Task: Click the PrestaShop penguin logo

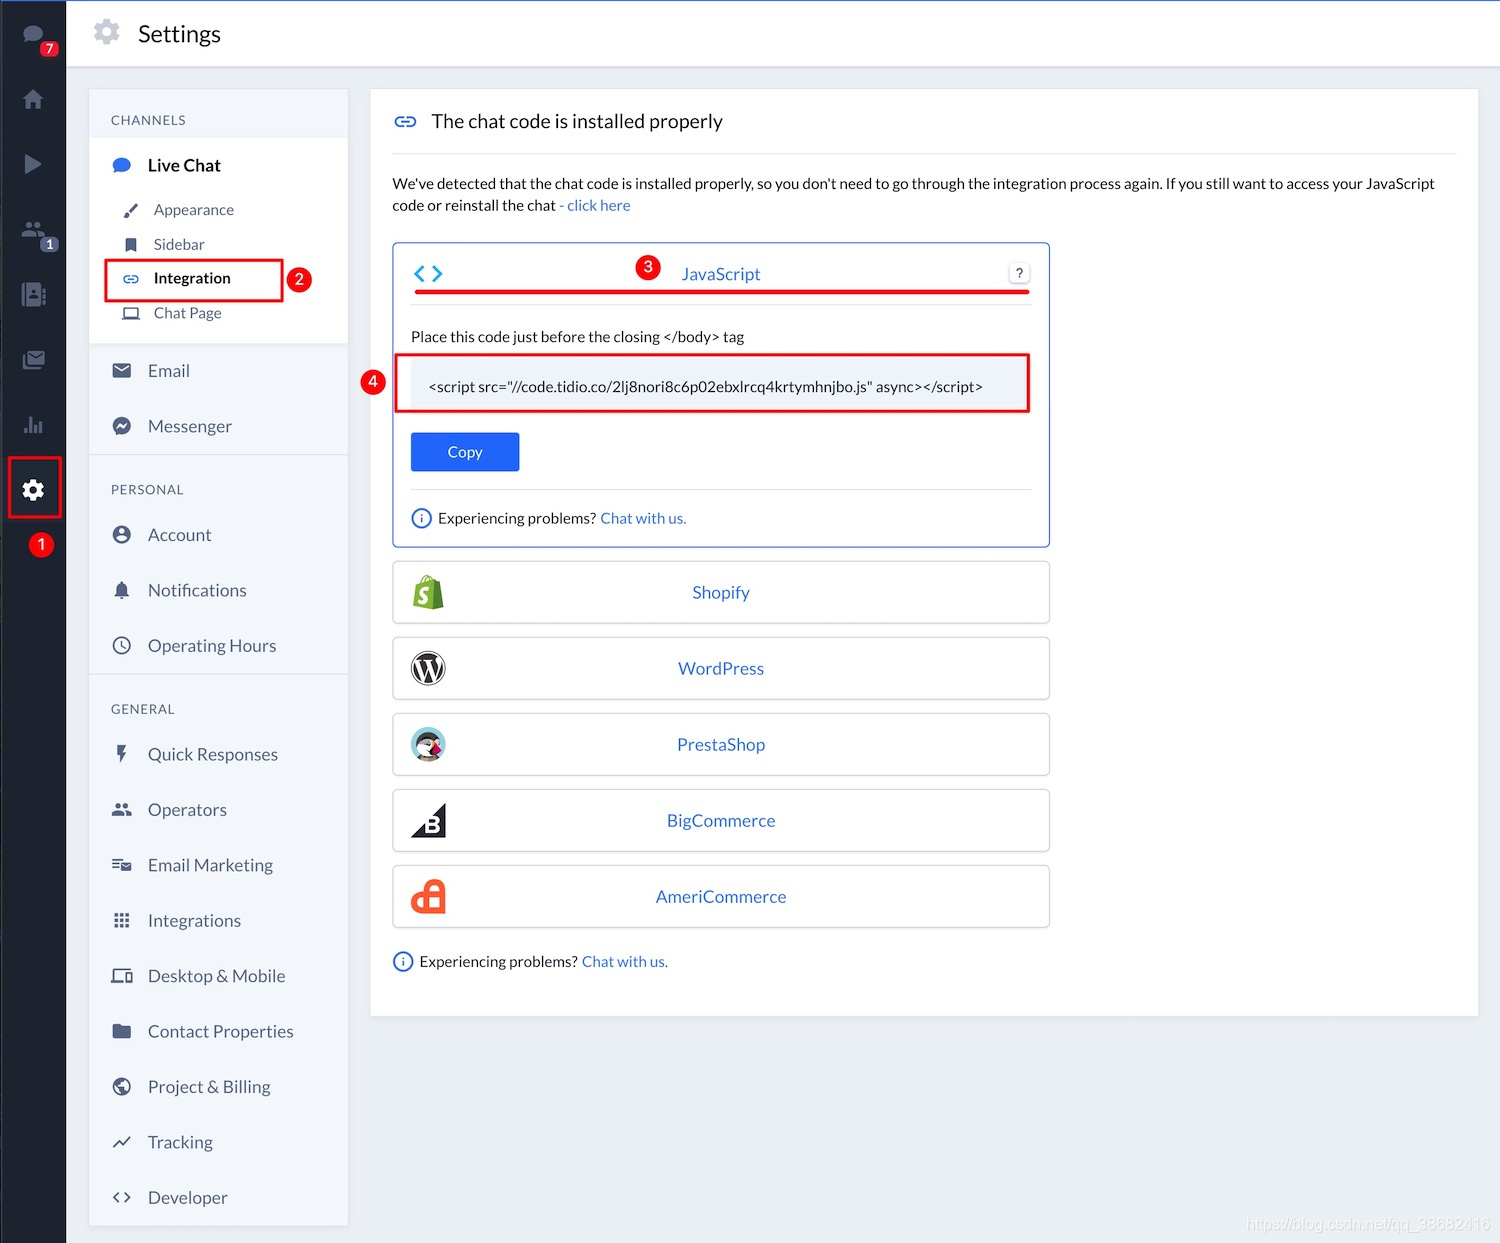Action: (428, 744)
